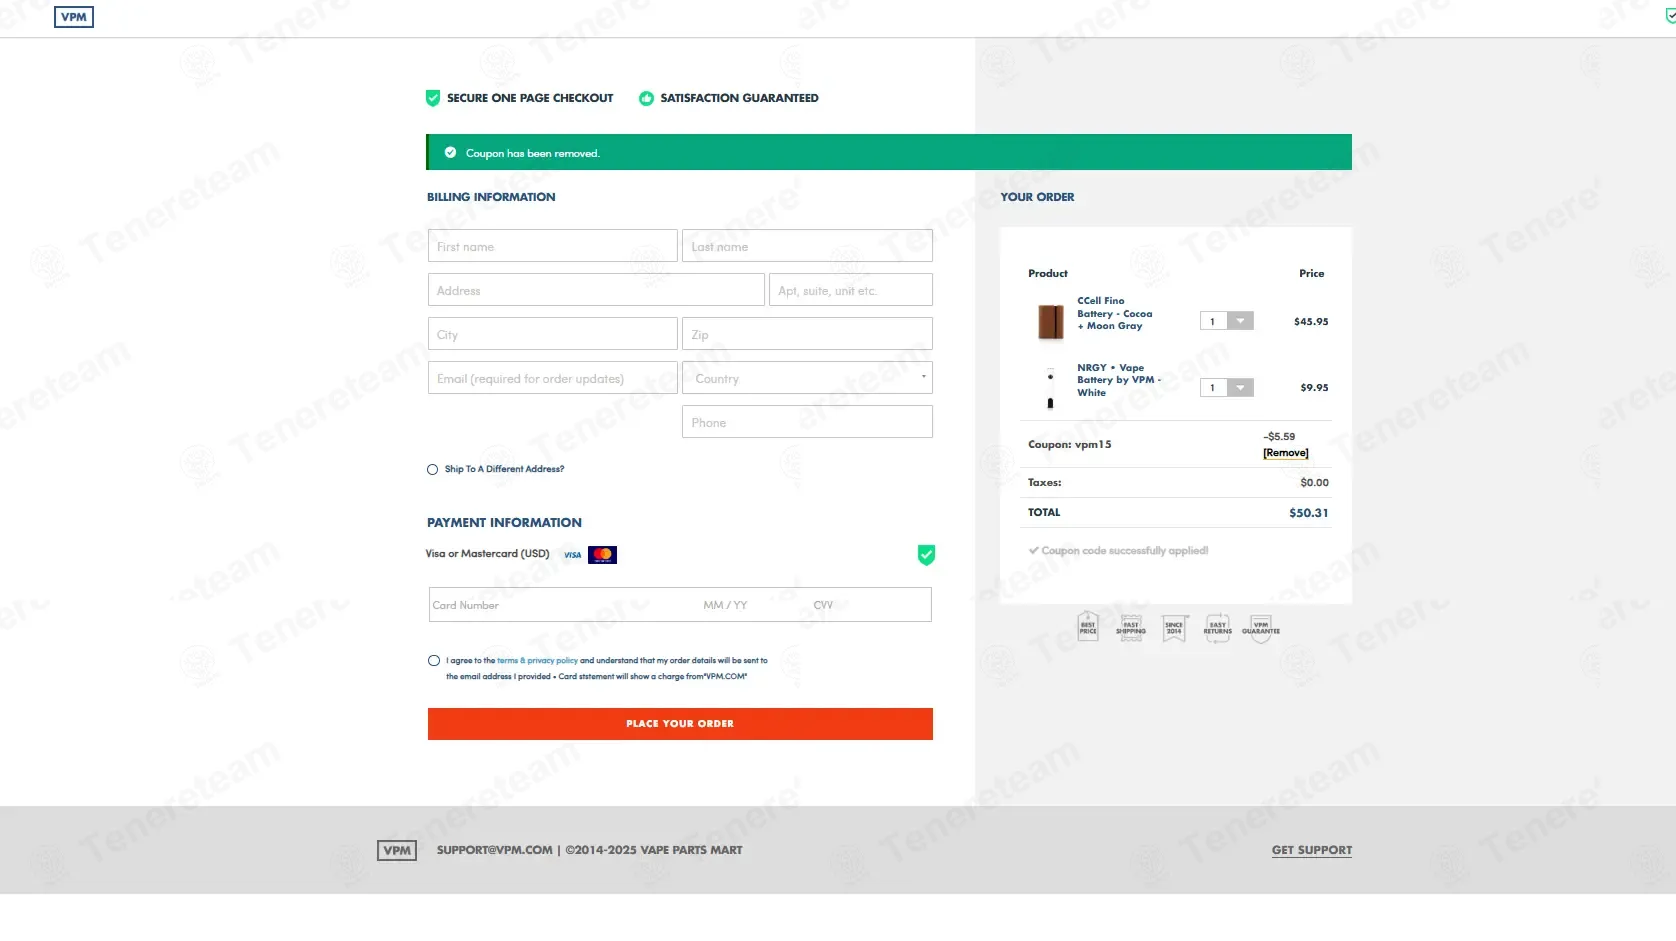Click the Best Price badge icon
Screen dimensions: 1676x941
1088,627
